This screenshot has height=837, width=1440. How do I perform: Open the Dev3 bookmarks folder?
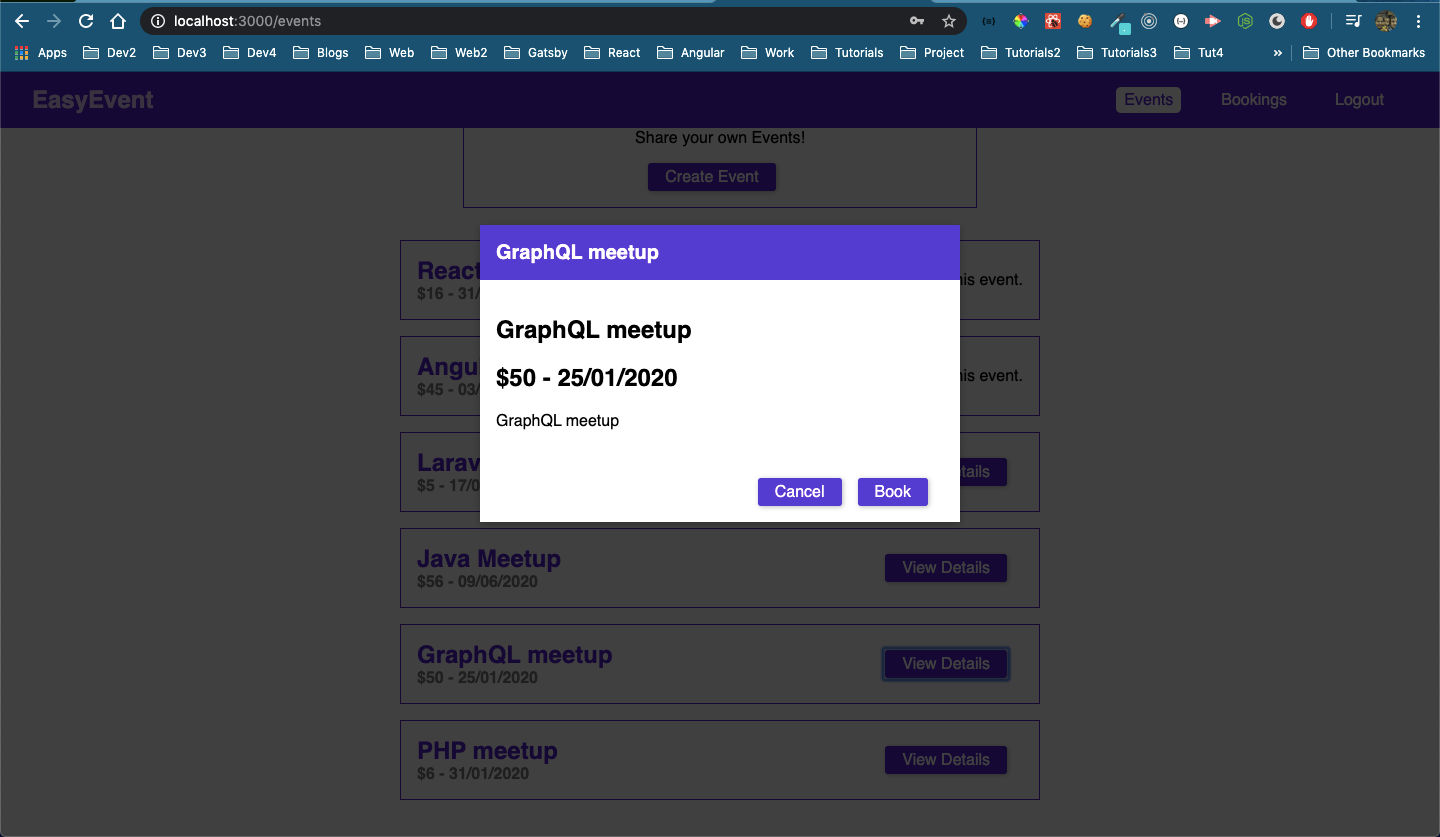tap(180, 53)
